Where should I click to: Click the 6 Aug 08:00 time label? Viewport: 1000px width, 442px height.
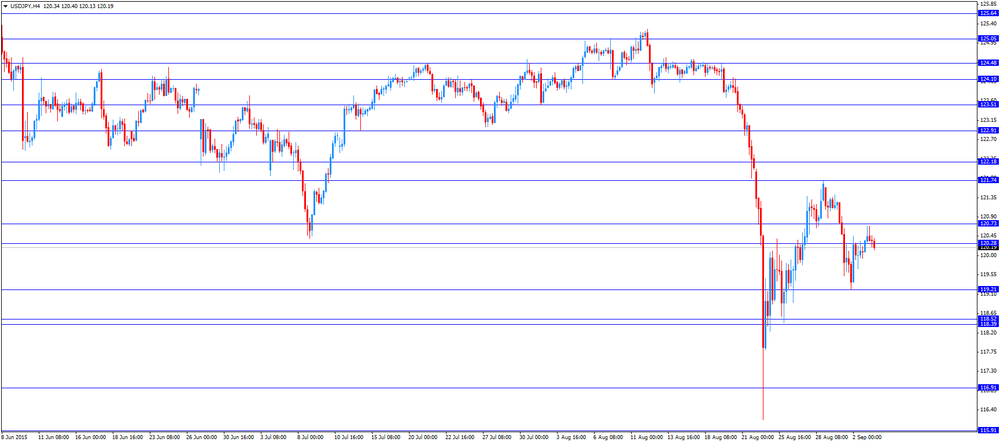click(607, 438)
